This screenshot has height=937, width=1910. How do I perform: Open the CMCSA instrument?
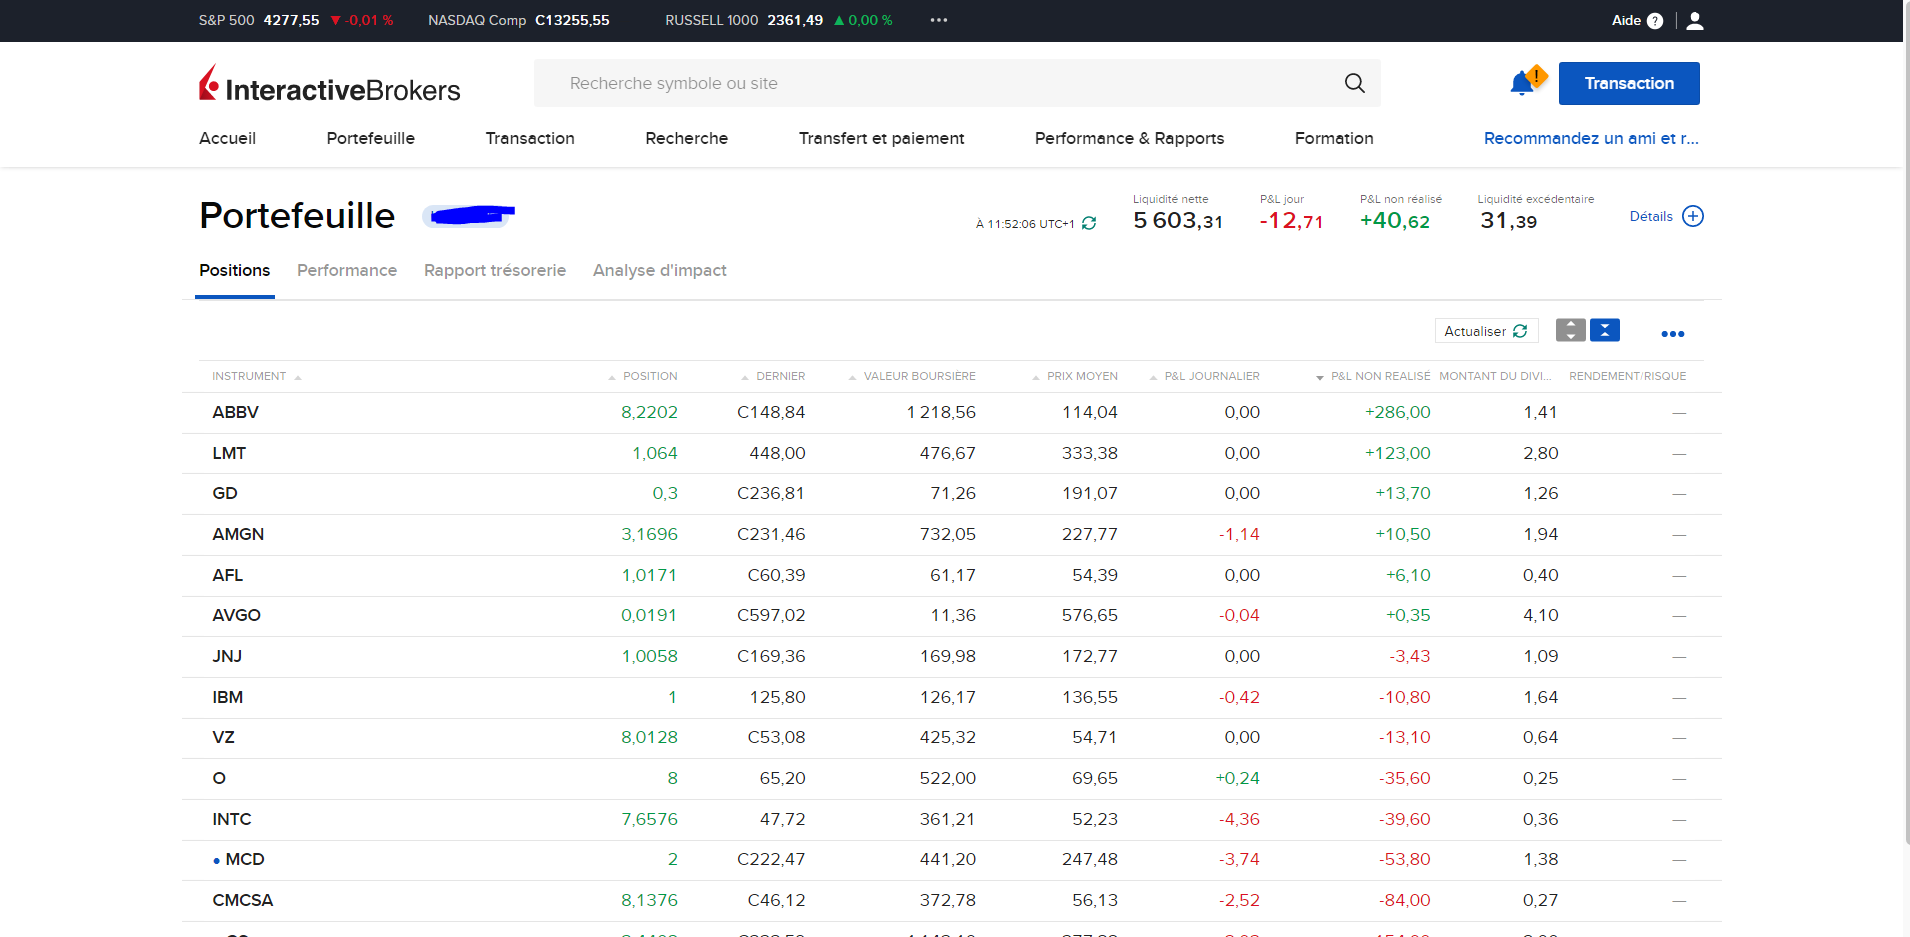tap(242, 900)
